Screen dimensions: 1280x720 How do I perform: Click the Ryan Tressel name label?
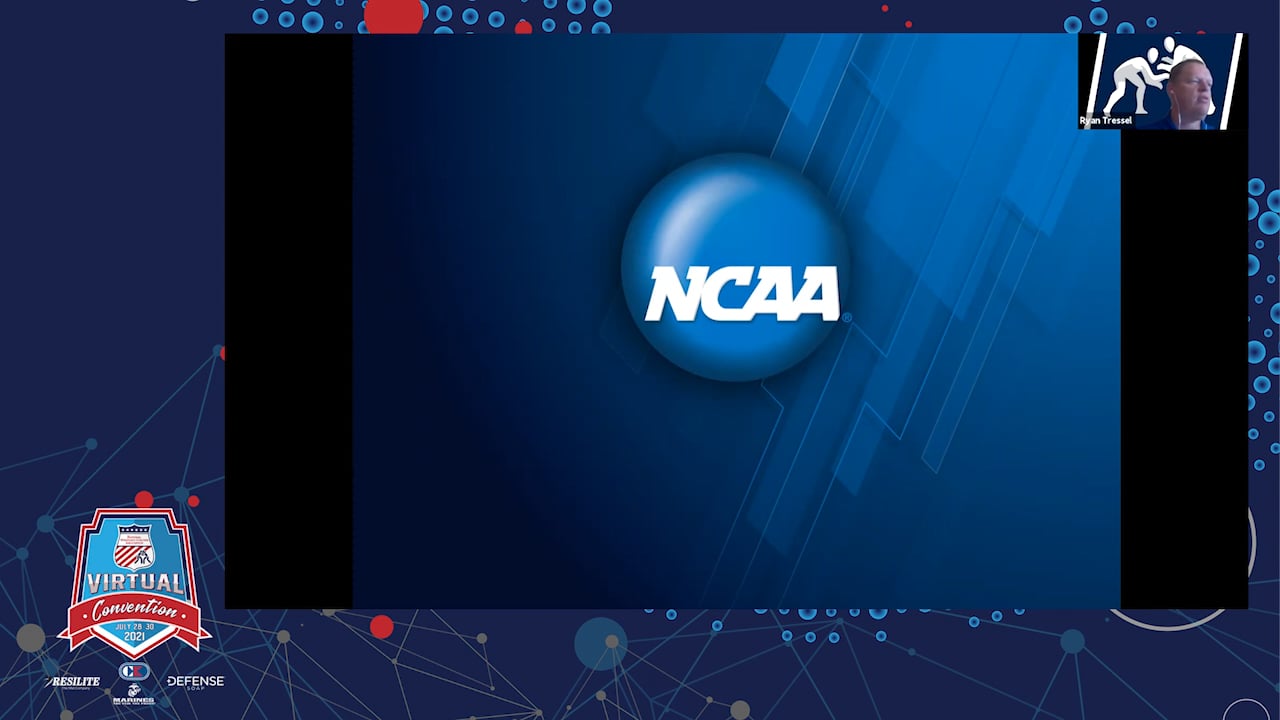point(1106,121)
